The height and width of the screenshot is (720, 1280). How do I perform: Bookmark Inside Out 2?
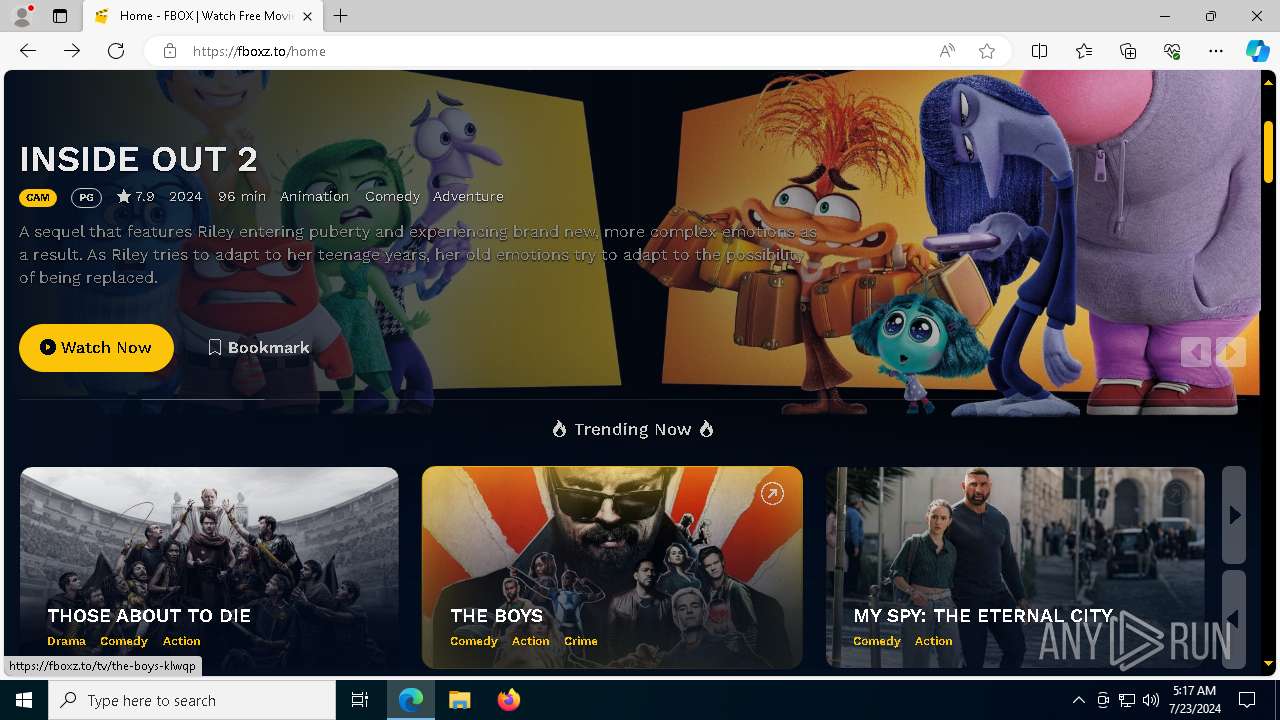[x=259, y=347]
